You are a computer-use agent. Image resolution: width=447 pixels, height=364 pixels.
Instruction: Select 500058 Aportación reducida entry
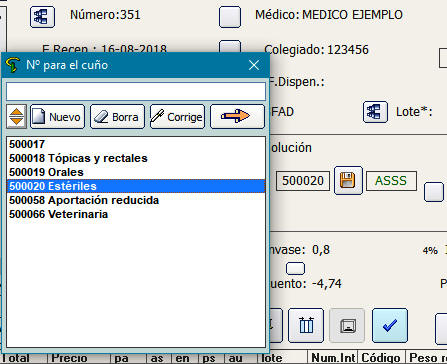click(x=136, y=200)
